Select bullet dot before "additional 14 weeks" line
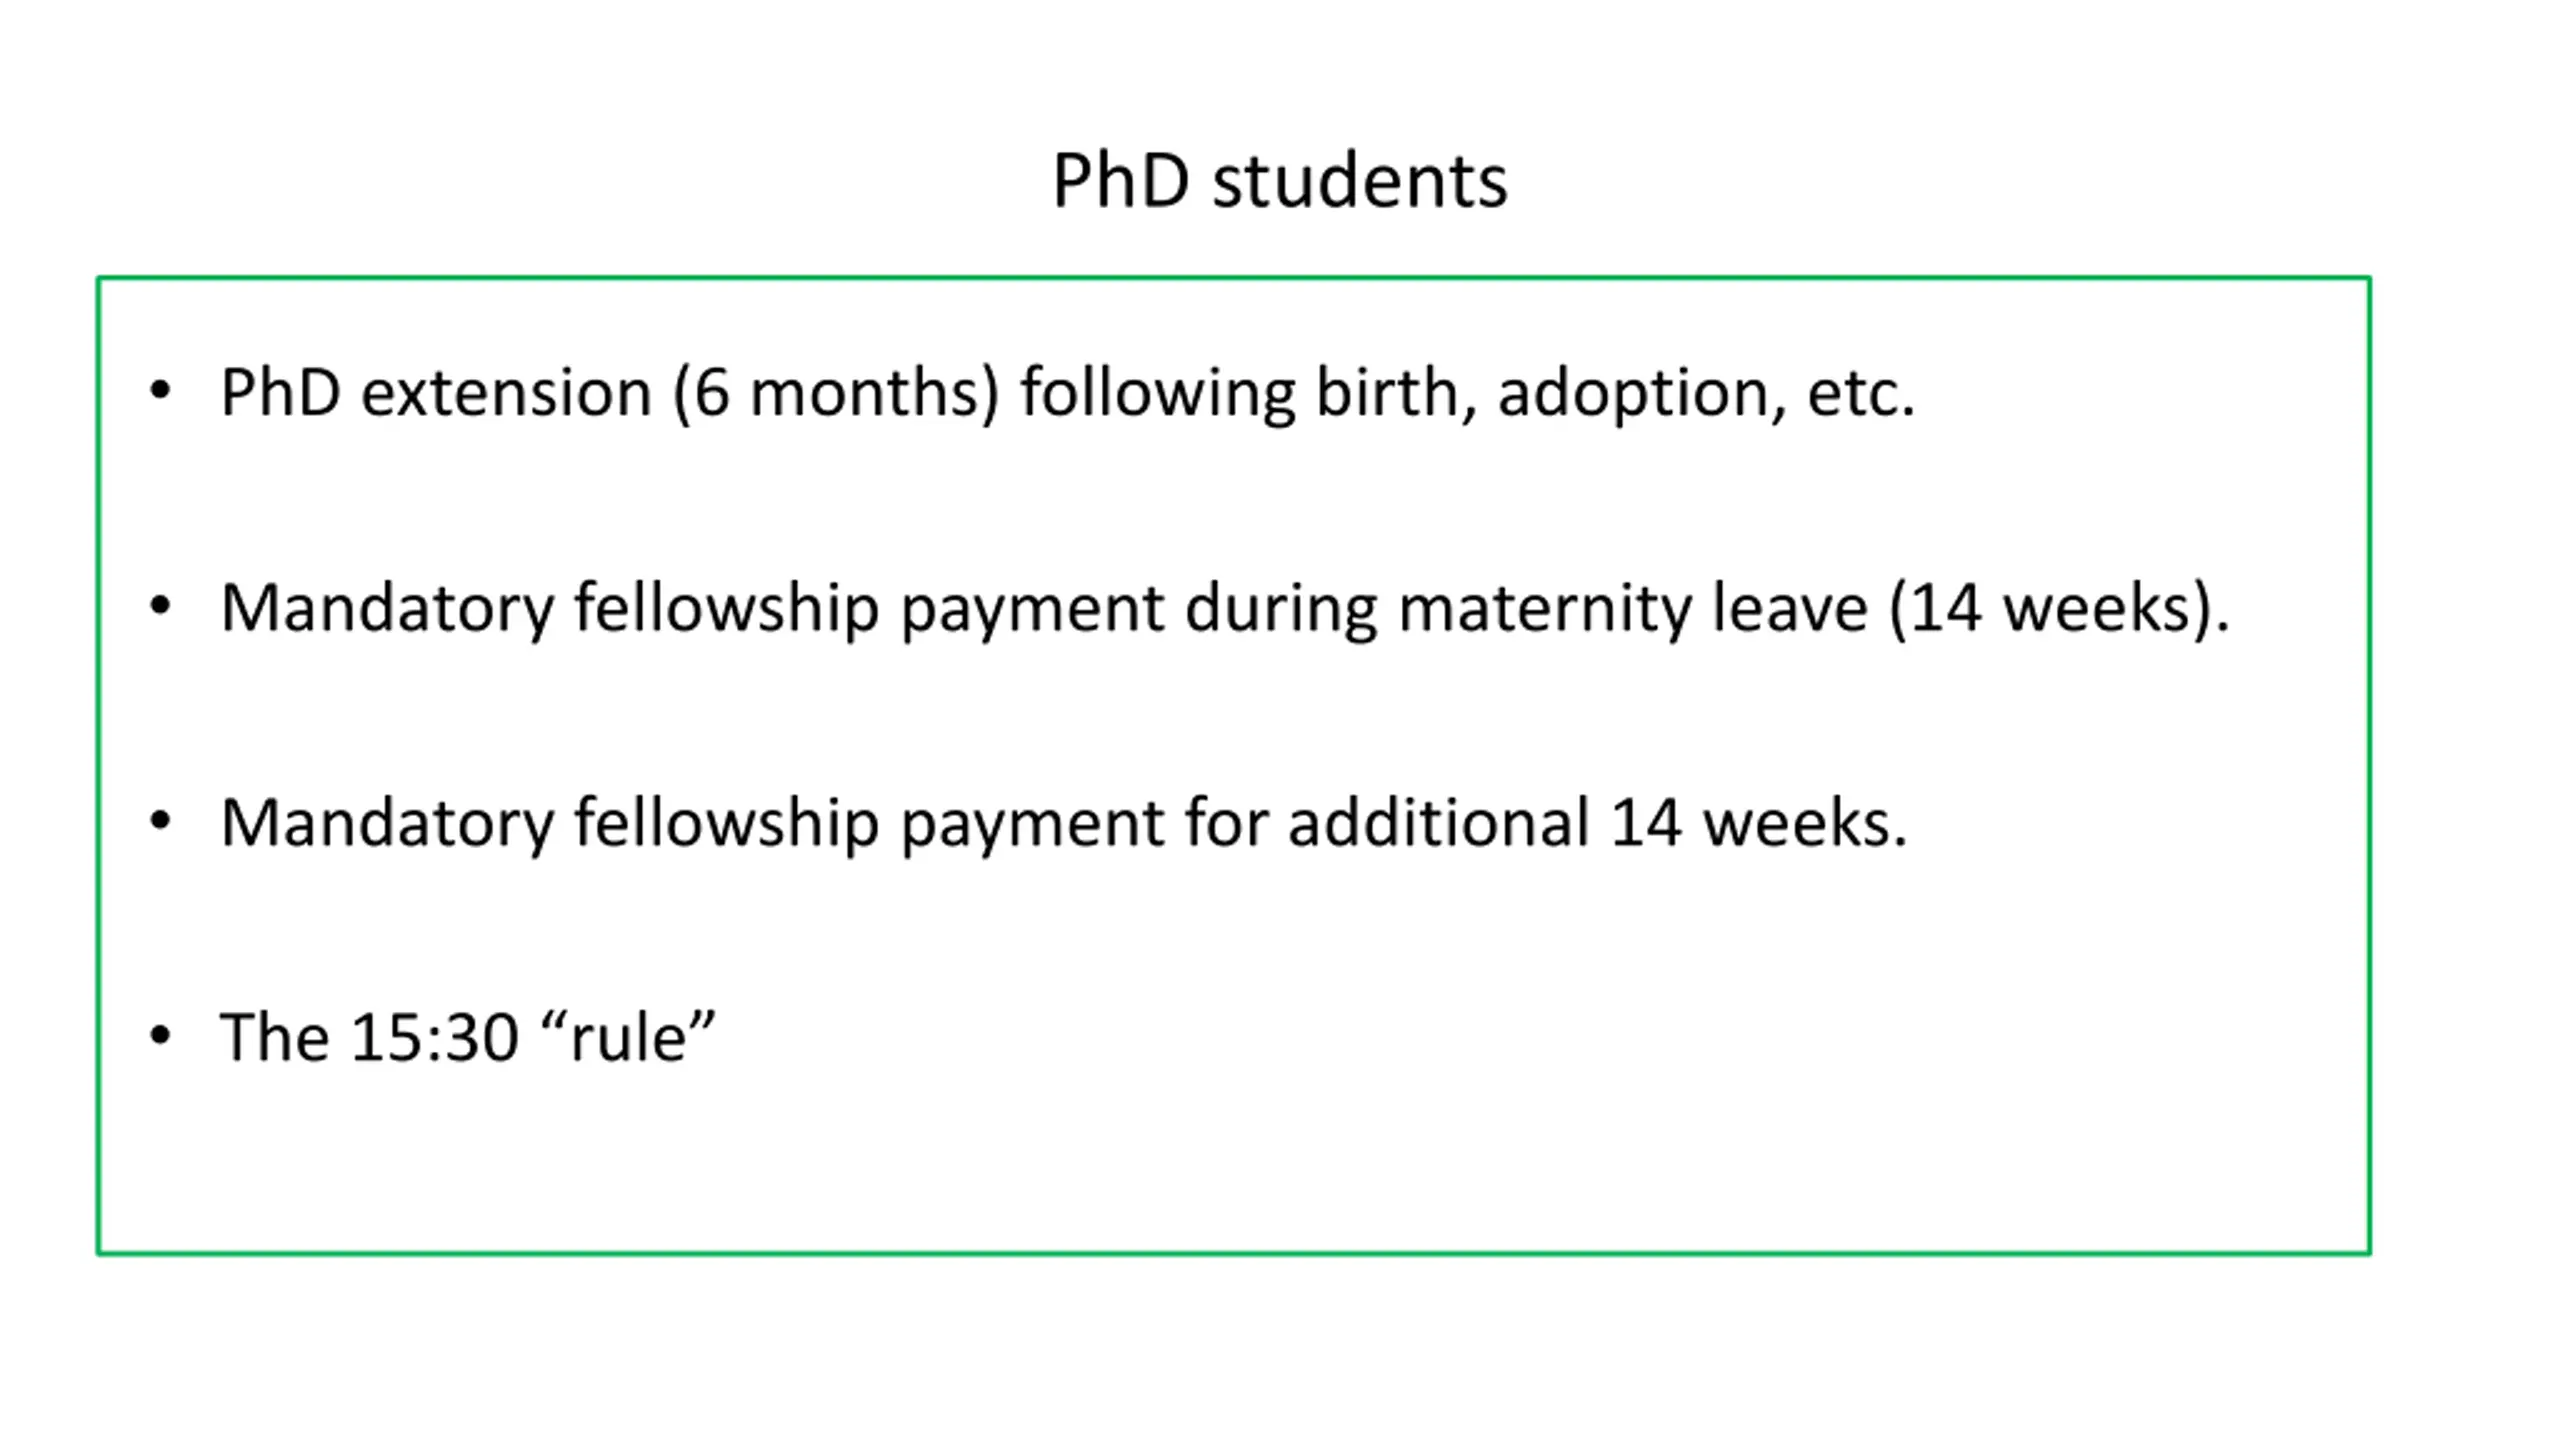 160,821
